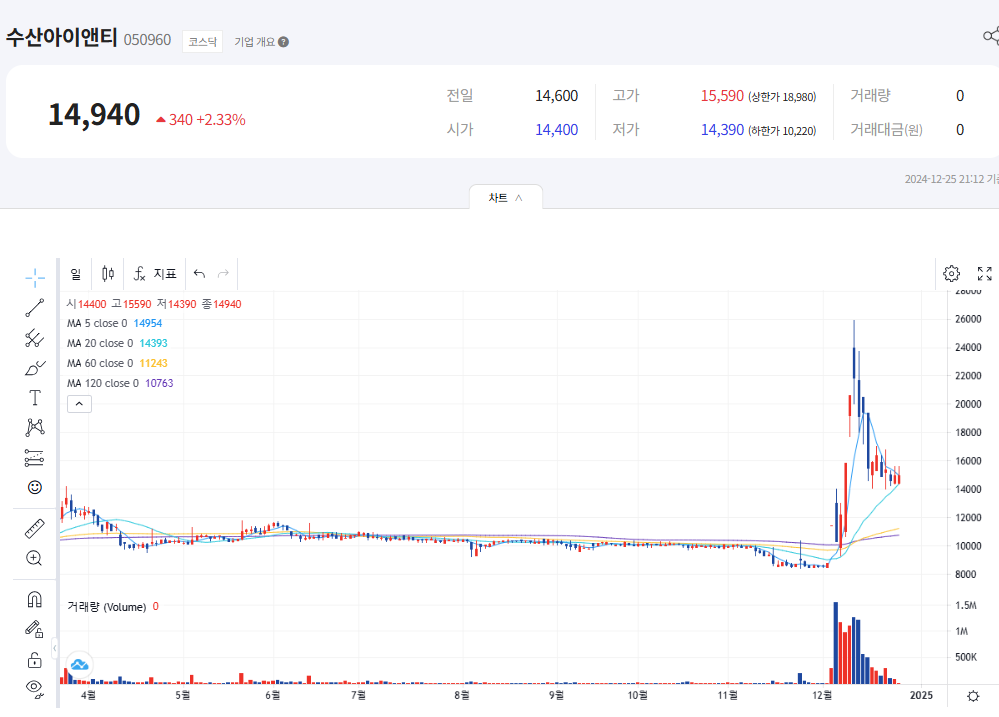The image size is (999, 717).
Task: Click the 저가 value 14,390
Action: pos(722,129)
